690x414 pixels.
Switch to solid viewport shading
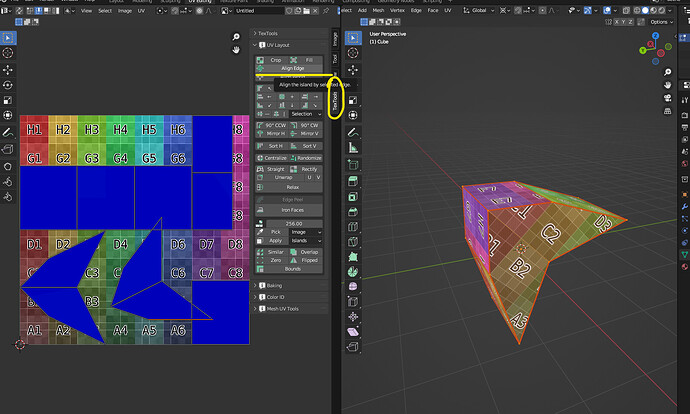645,11
